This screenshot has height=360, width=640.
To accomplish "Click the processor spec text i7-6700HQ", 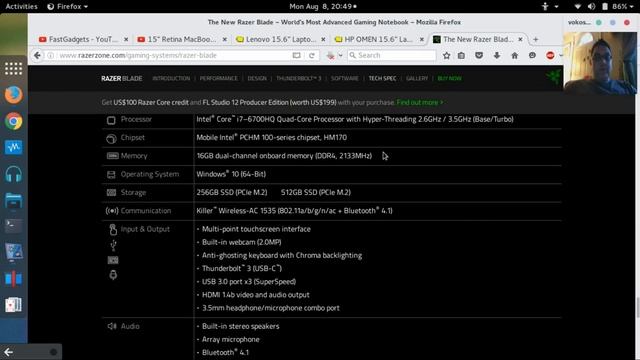I will tap(355, 119).
